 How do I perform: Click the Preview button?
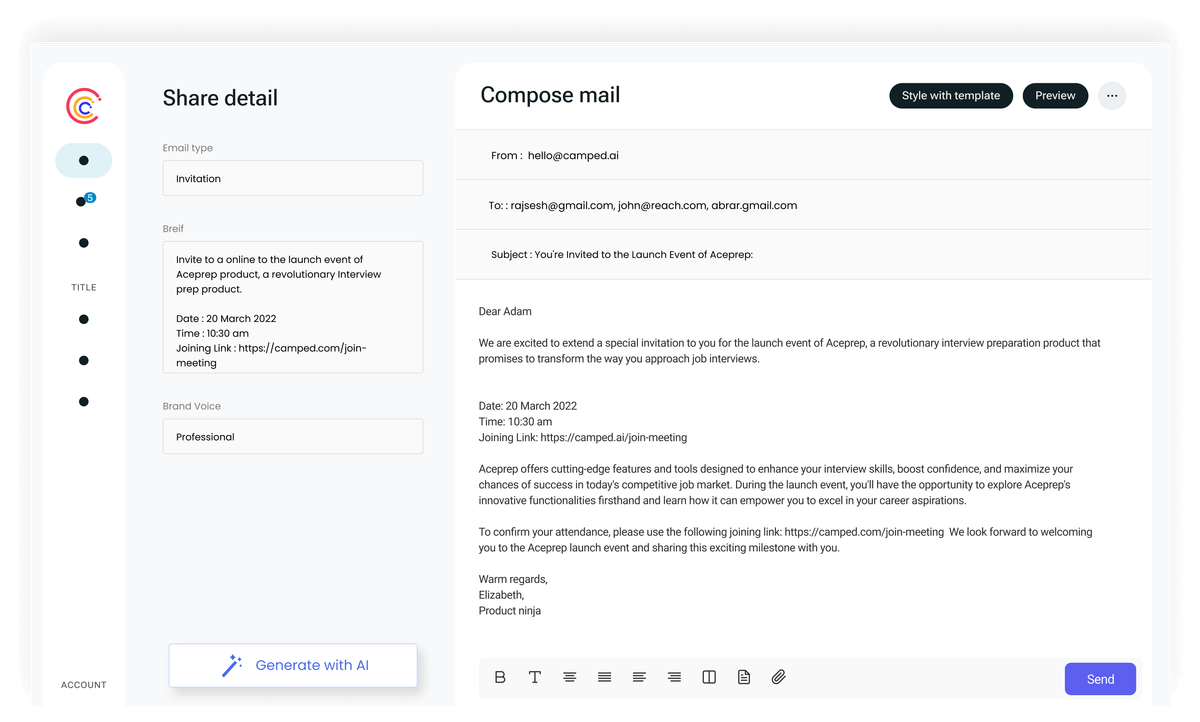pos(1055,96)
